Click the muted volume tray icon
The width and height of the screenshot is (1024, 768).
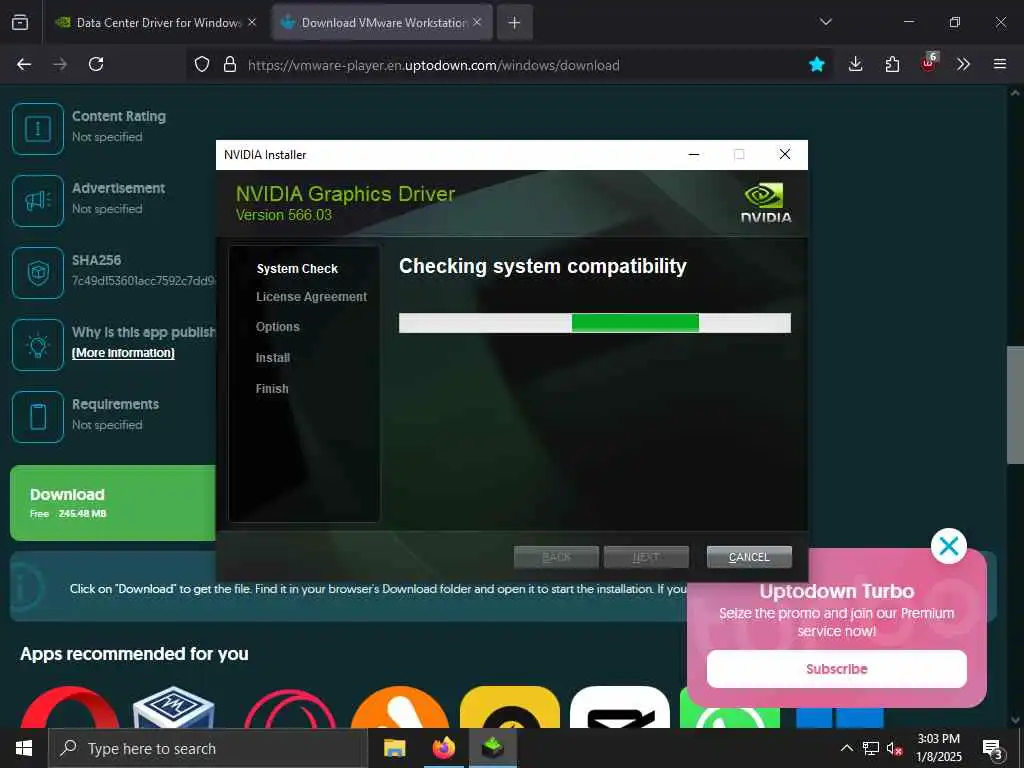894,748
